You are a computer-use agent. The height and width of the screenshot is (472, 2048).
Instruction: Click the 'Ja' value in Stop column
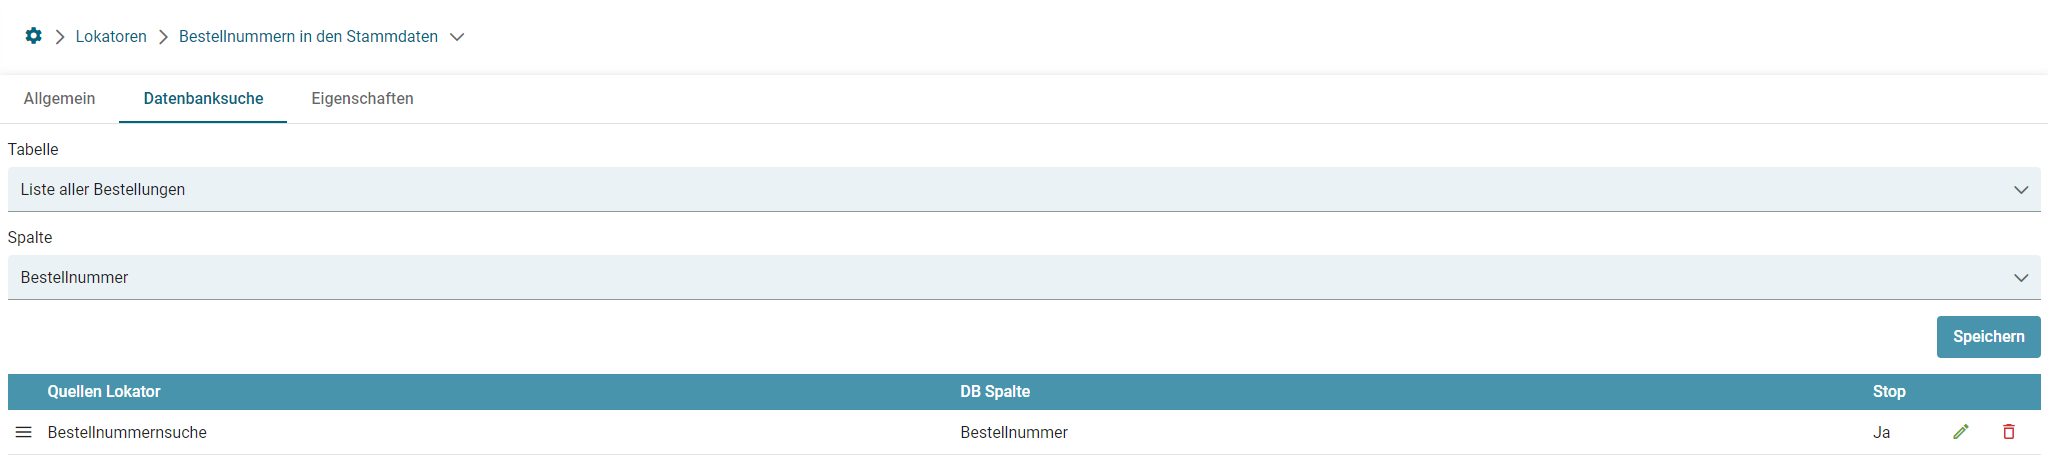coord(1881,432)
